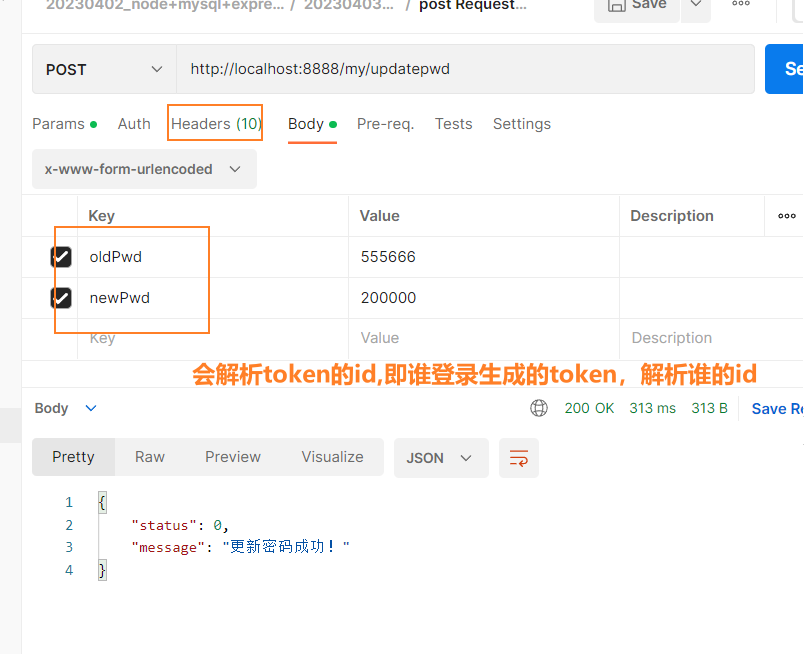Toggle line wrapping in the response viewer
804x654 pixels.
519,457
